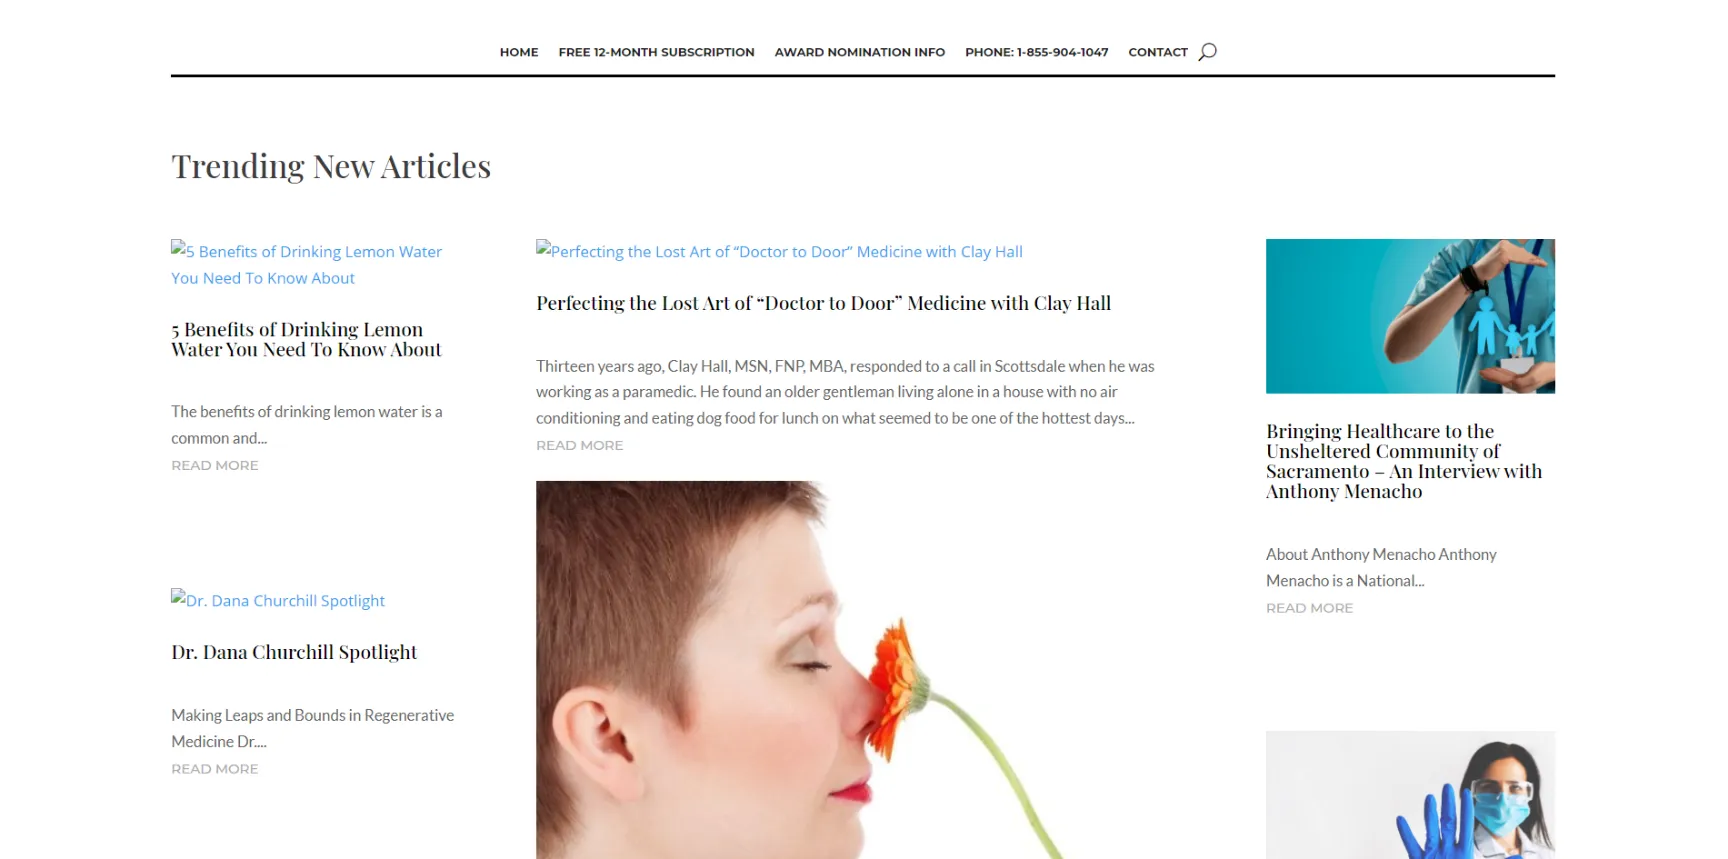Click READ MORE under Anthony Menacho excerpt

(x=1309, y=608)
